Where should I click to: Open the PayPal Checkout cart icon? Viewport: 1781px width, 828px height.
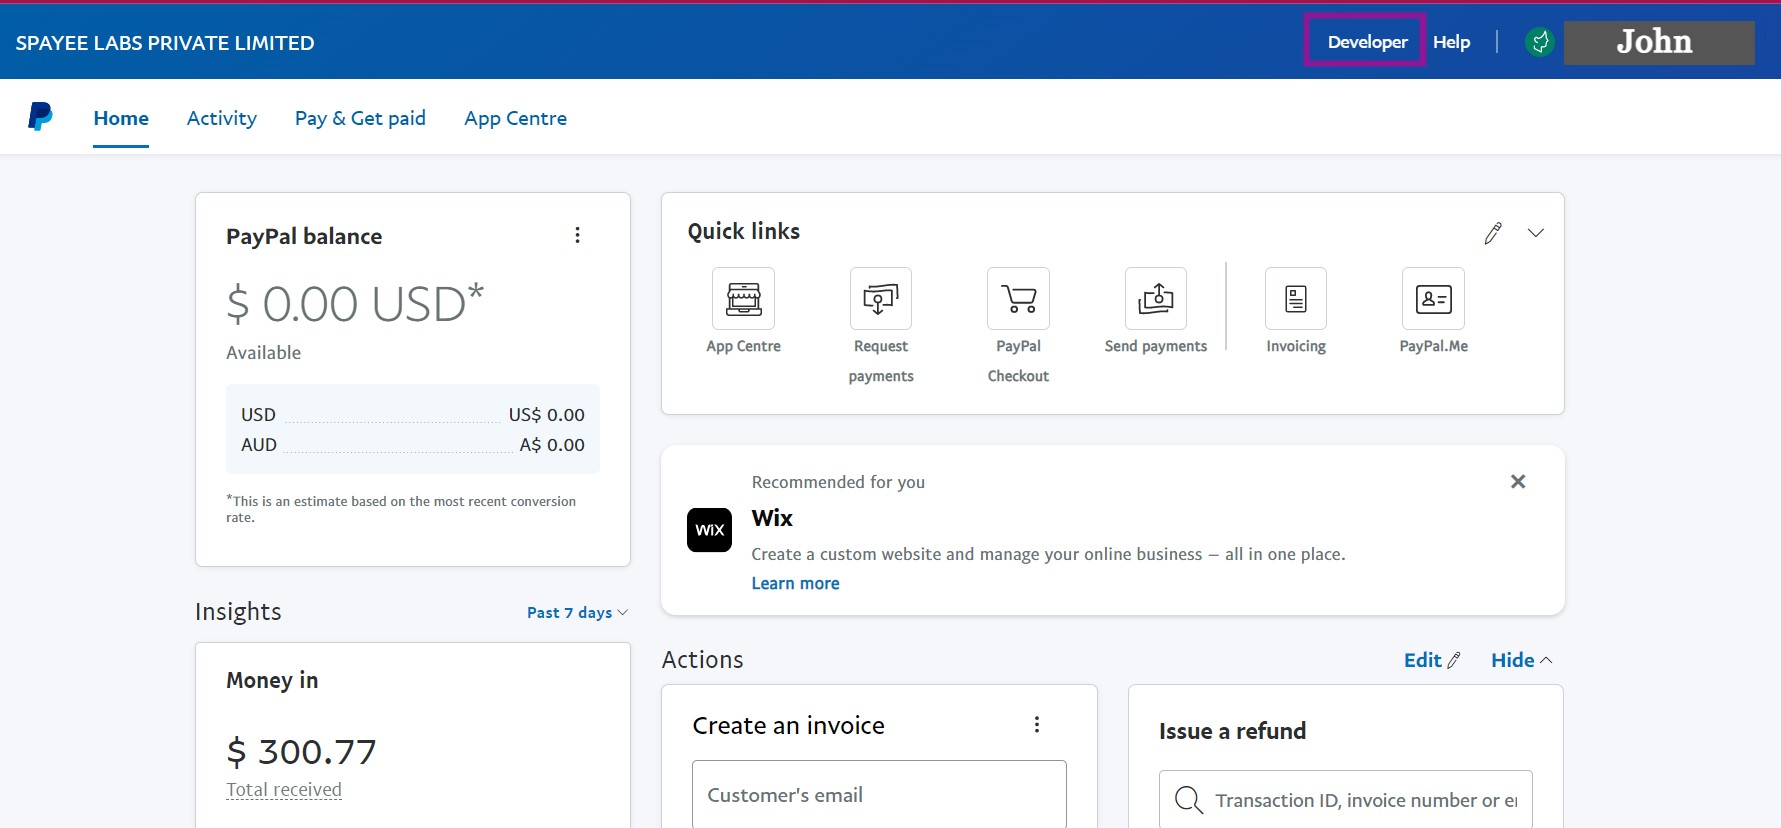(x=1018, y=298)
